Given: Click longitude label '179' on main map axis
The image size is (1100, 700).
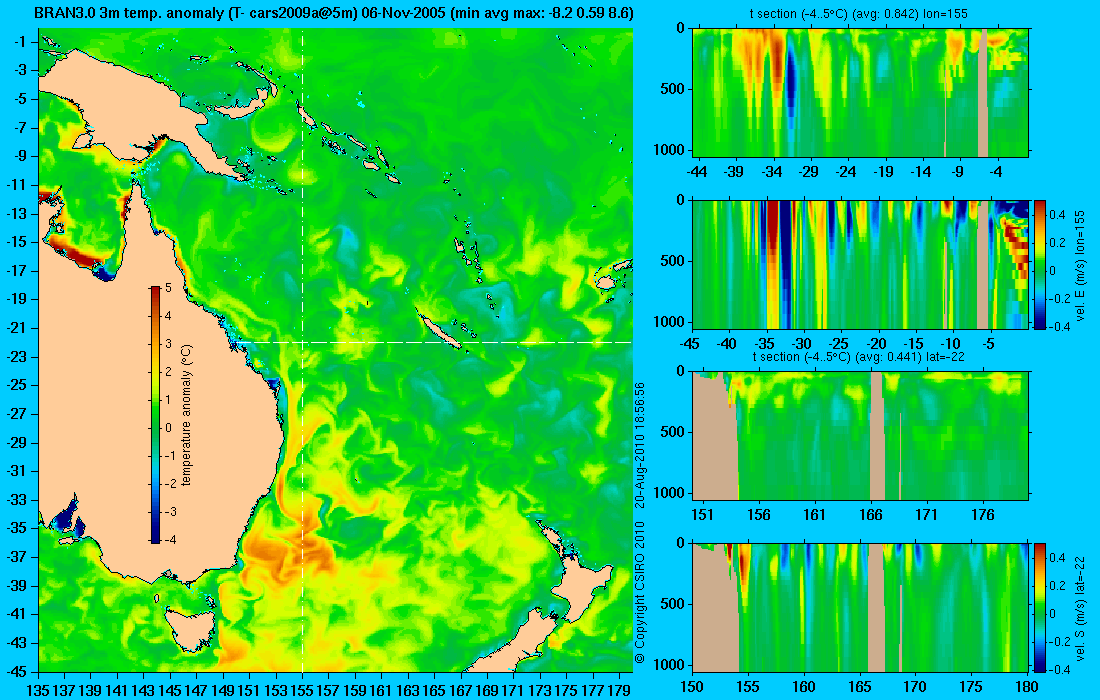Looking at the screenshot, I should pos(619,690).
